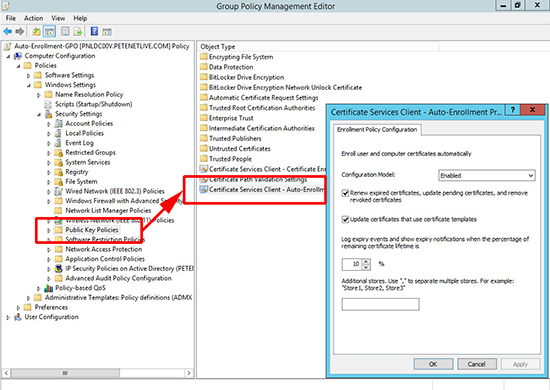The height and width of the screenshot is (390, 550).
Task: Select Trusted Root Certification Authorities item
Action: (x=262, y=108)
